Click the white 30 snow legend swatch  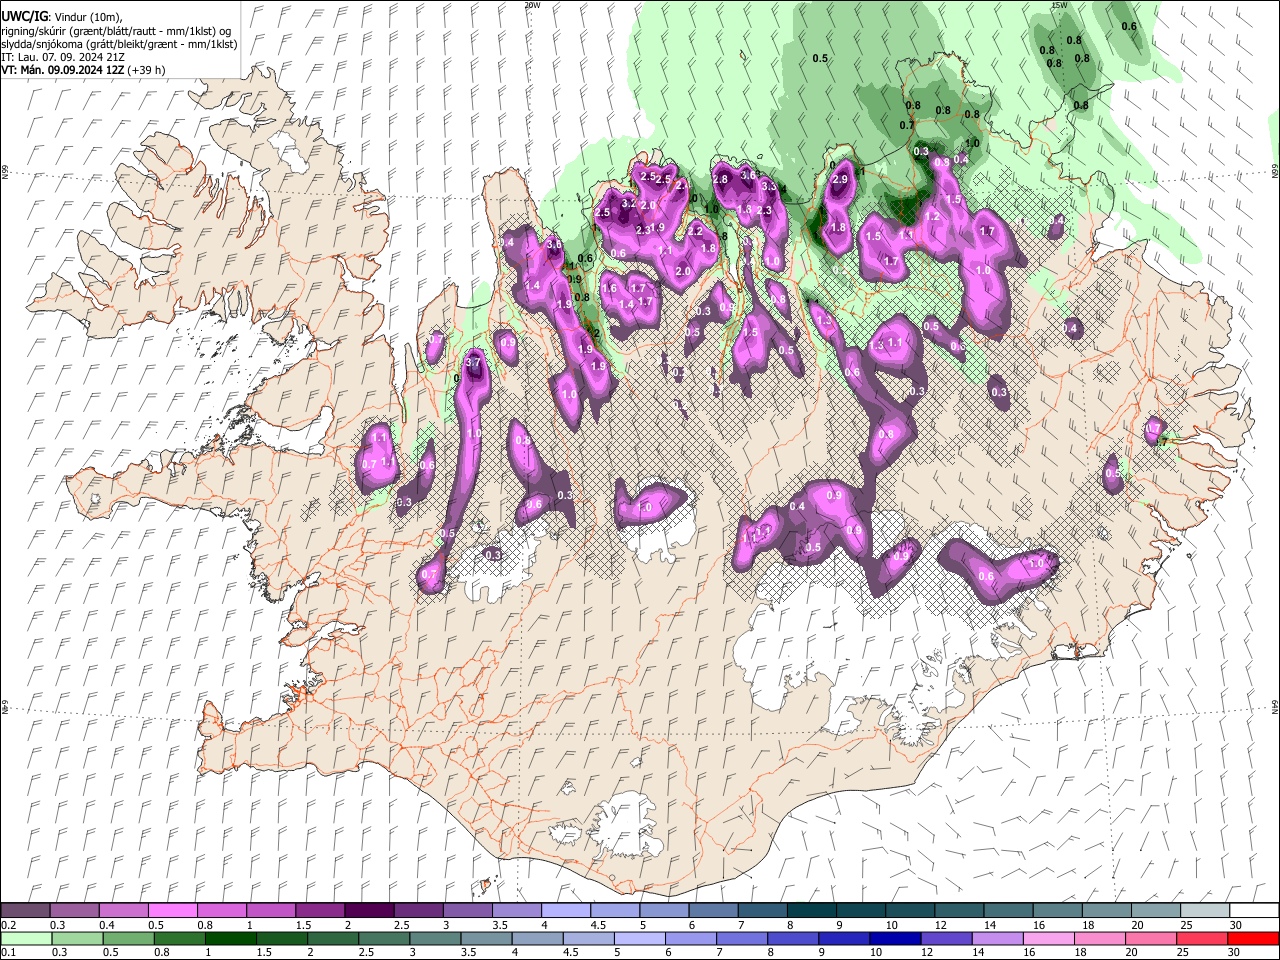coord(1254,910)
